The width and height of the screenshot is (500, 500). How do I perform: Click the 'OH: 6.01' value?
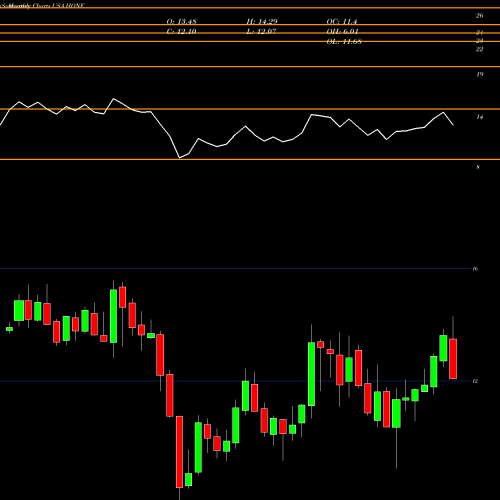tap(342, 32)
